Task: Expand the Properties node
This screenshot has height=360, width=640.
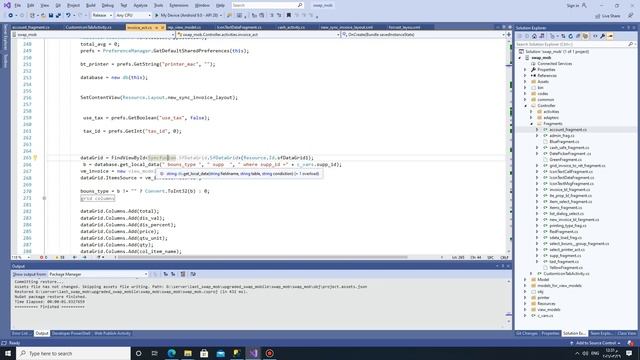Action: pyautogui.click(x=525, y=70)
